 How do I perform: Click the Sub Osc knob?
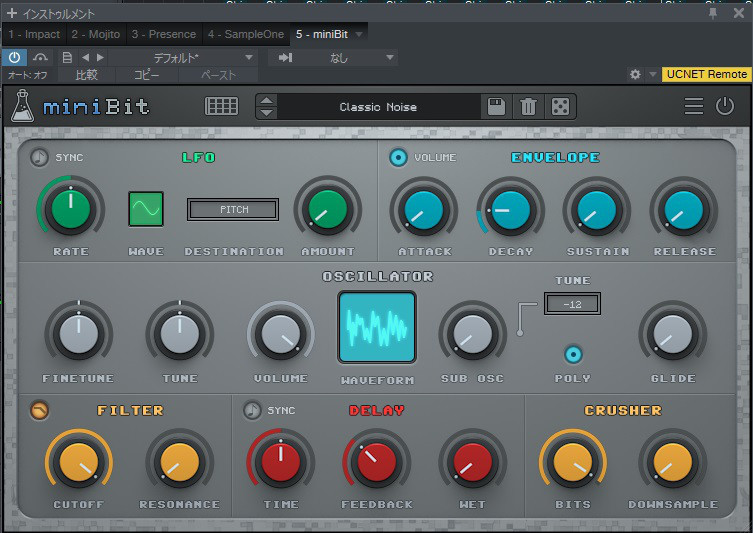click(473, 334)
